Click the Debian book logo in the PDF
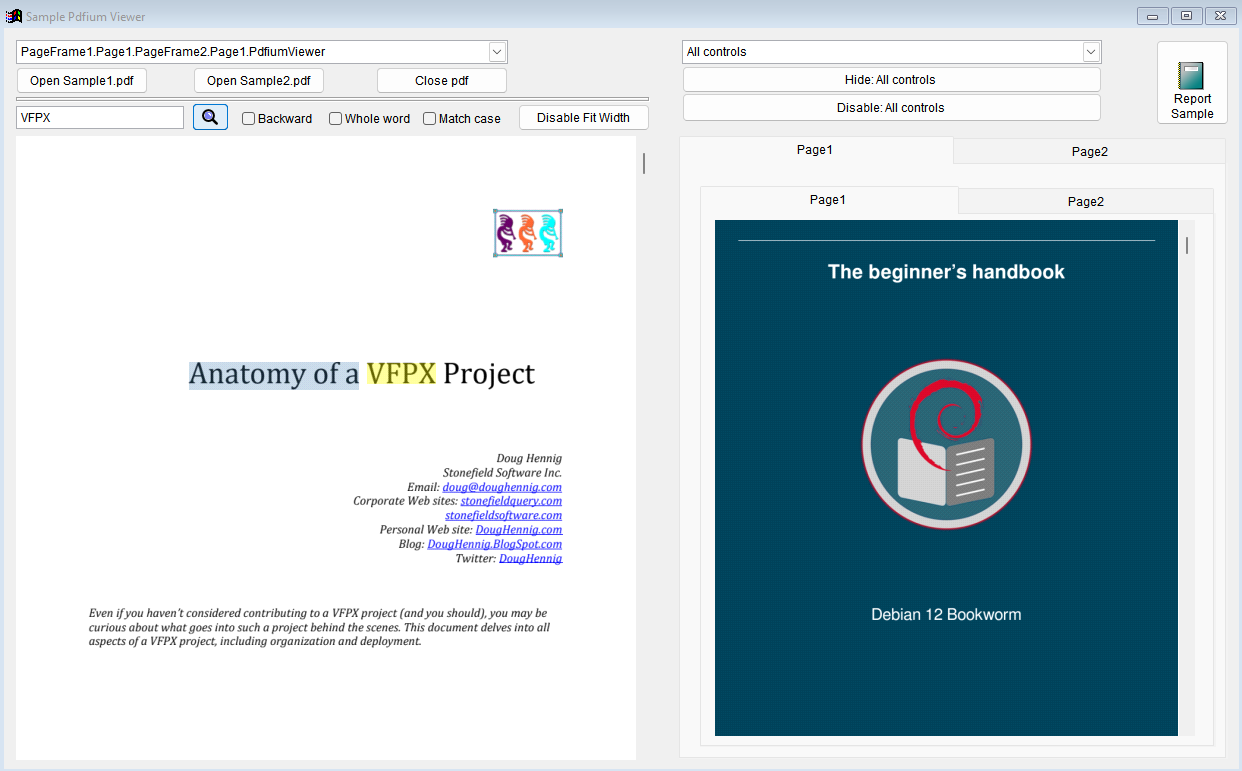The image size is (1242, 771). [x=946, y=443]
